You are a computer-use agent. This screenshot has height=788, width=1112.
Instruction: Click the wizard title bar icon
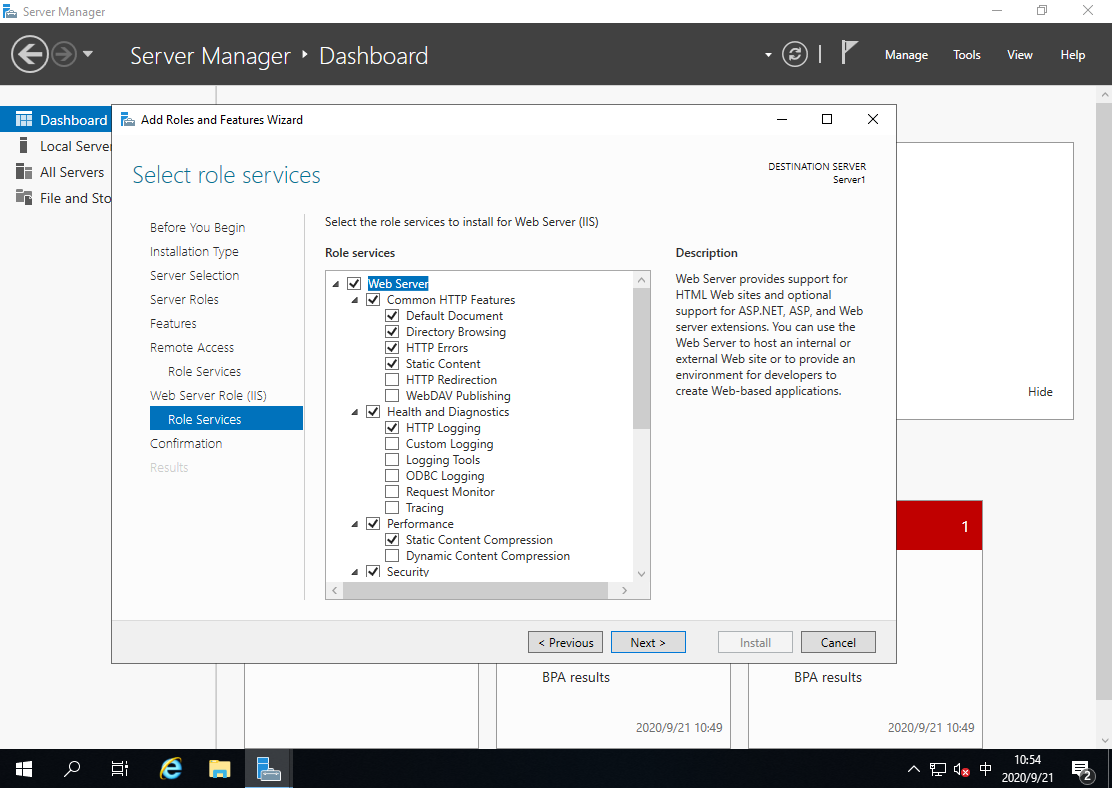tap(128, 119)
